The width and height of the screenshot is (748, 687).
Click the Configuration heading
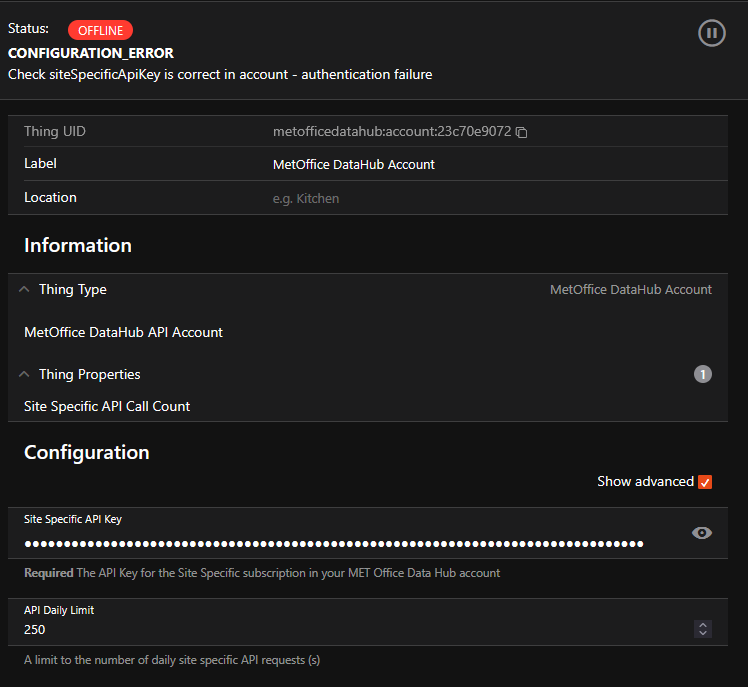(x=87, y=453)
